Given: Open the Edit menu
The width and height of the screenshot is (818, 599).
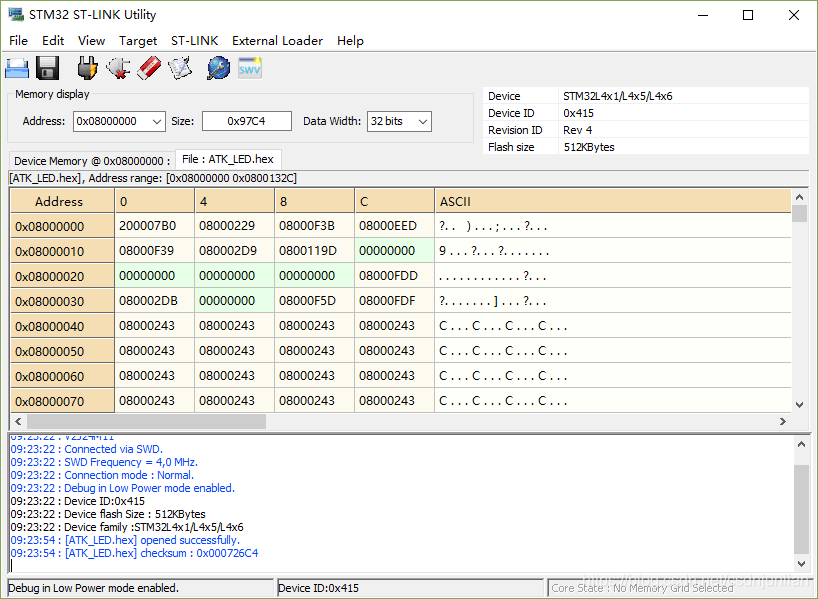Looking at the screenshot, I should pyautogui.click(x=53, y=41).
